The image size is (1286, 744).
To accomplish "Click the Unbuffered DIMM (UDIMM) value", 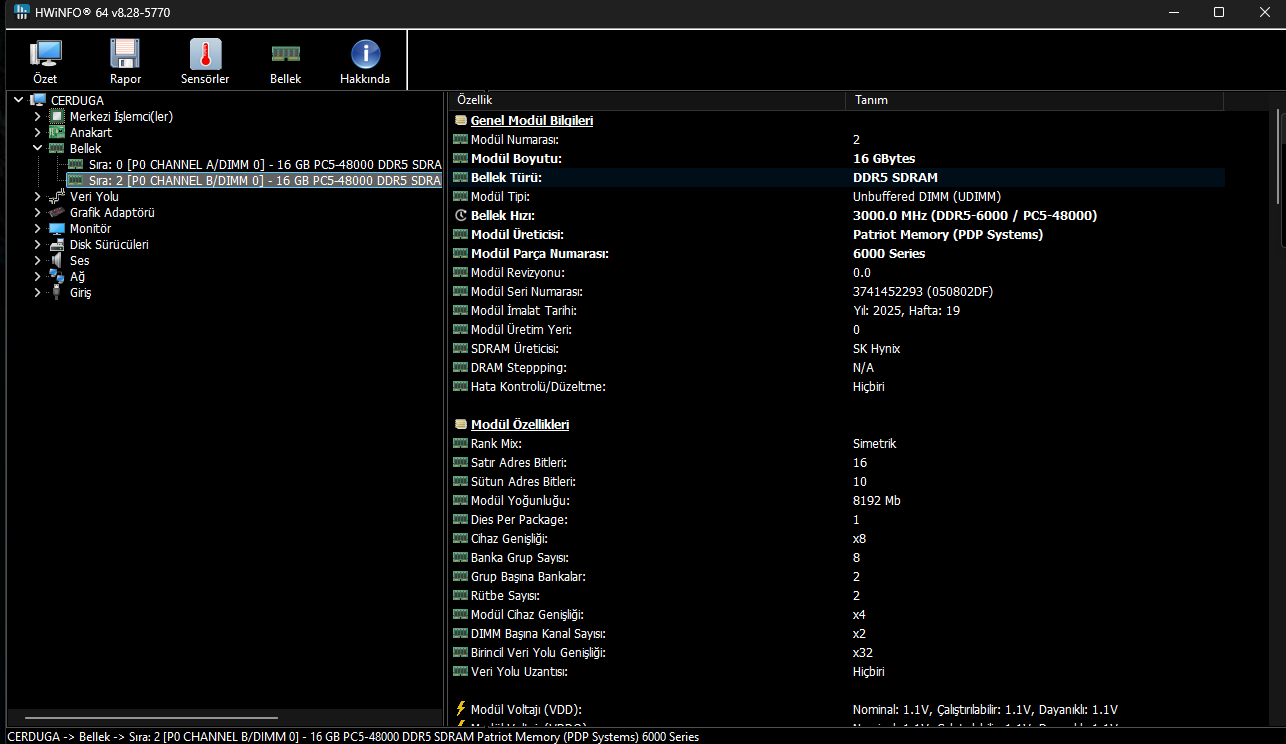I will pos(927,196).
